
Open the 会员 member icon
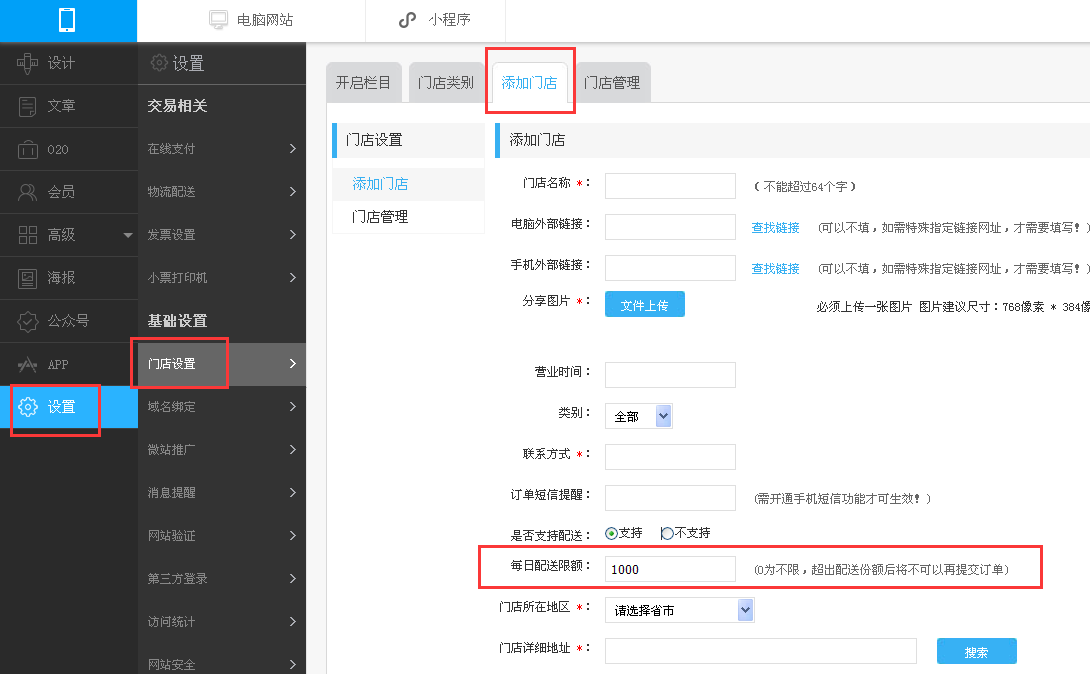[x=27, y=192]
